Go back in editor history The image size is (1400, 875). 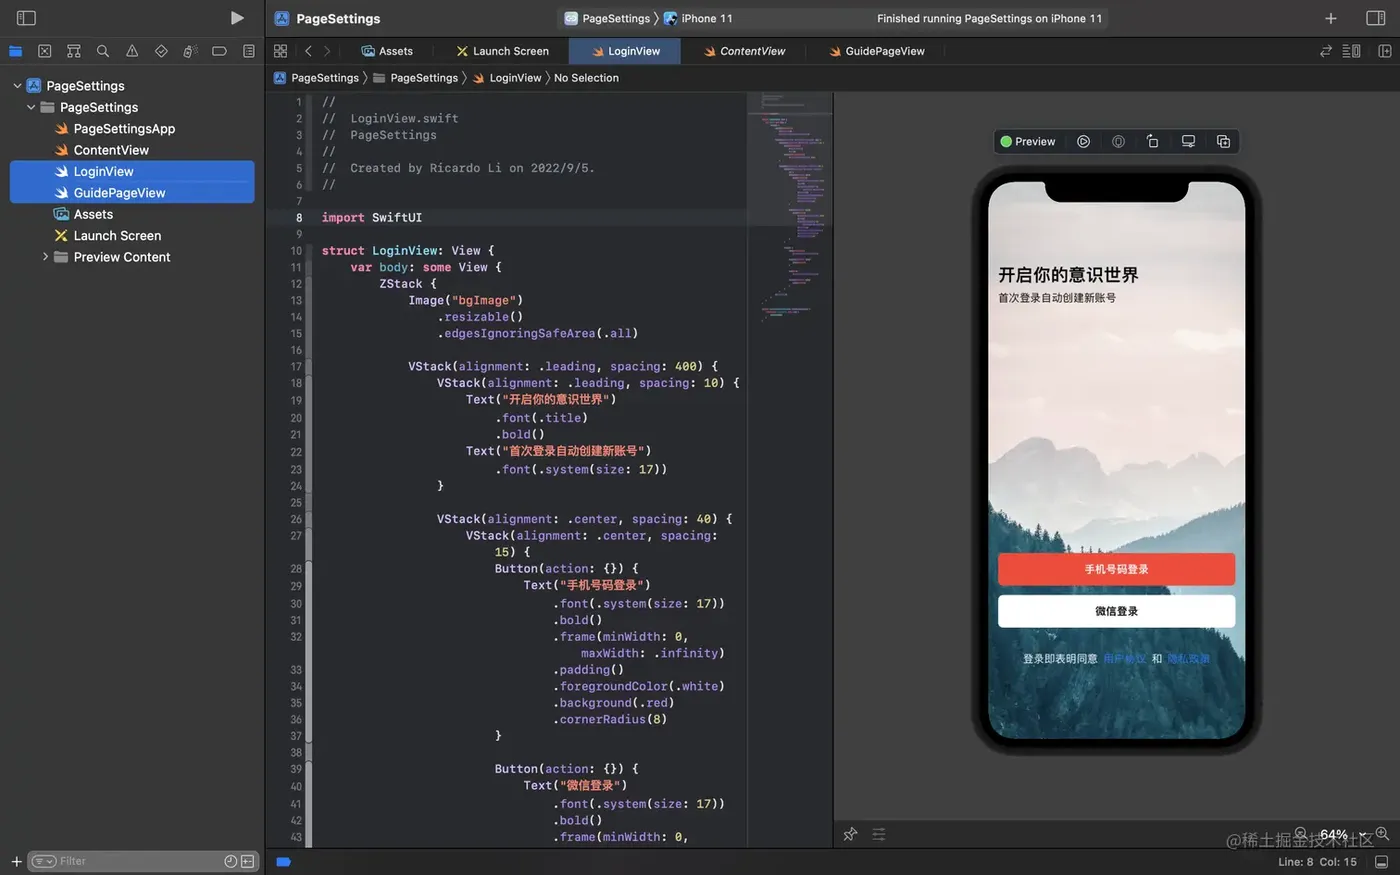[308, 51]
